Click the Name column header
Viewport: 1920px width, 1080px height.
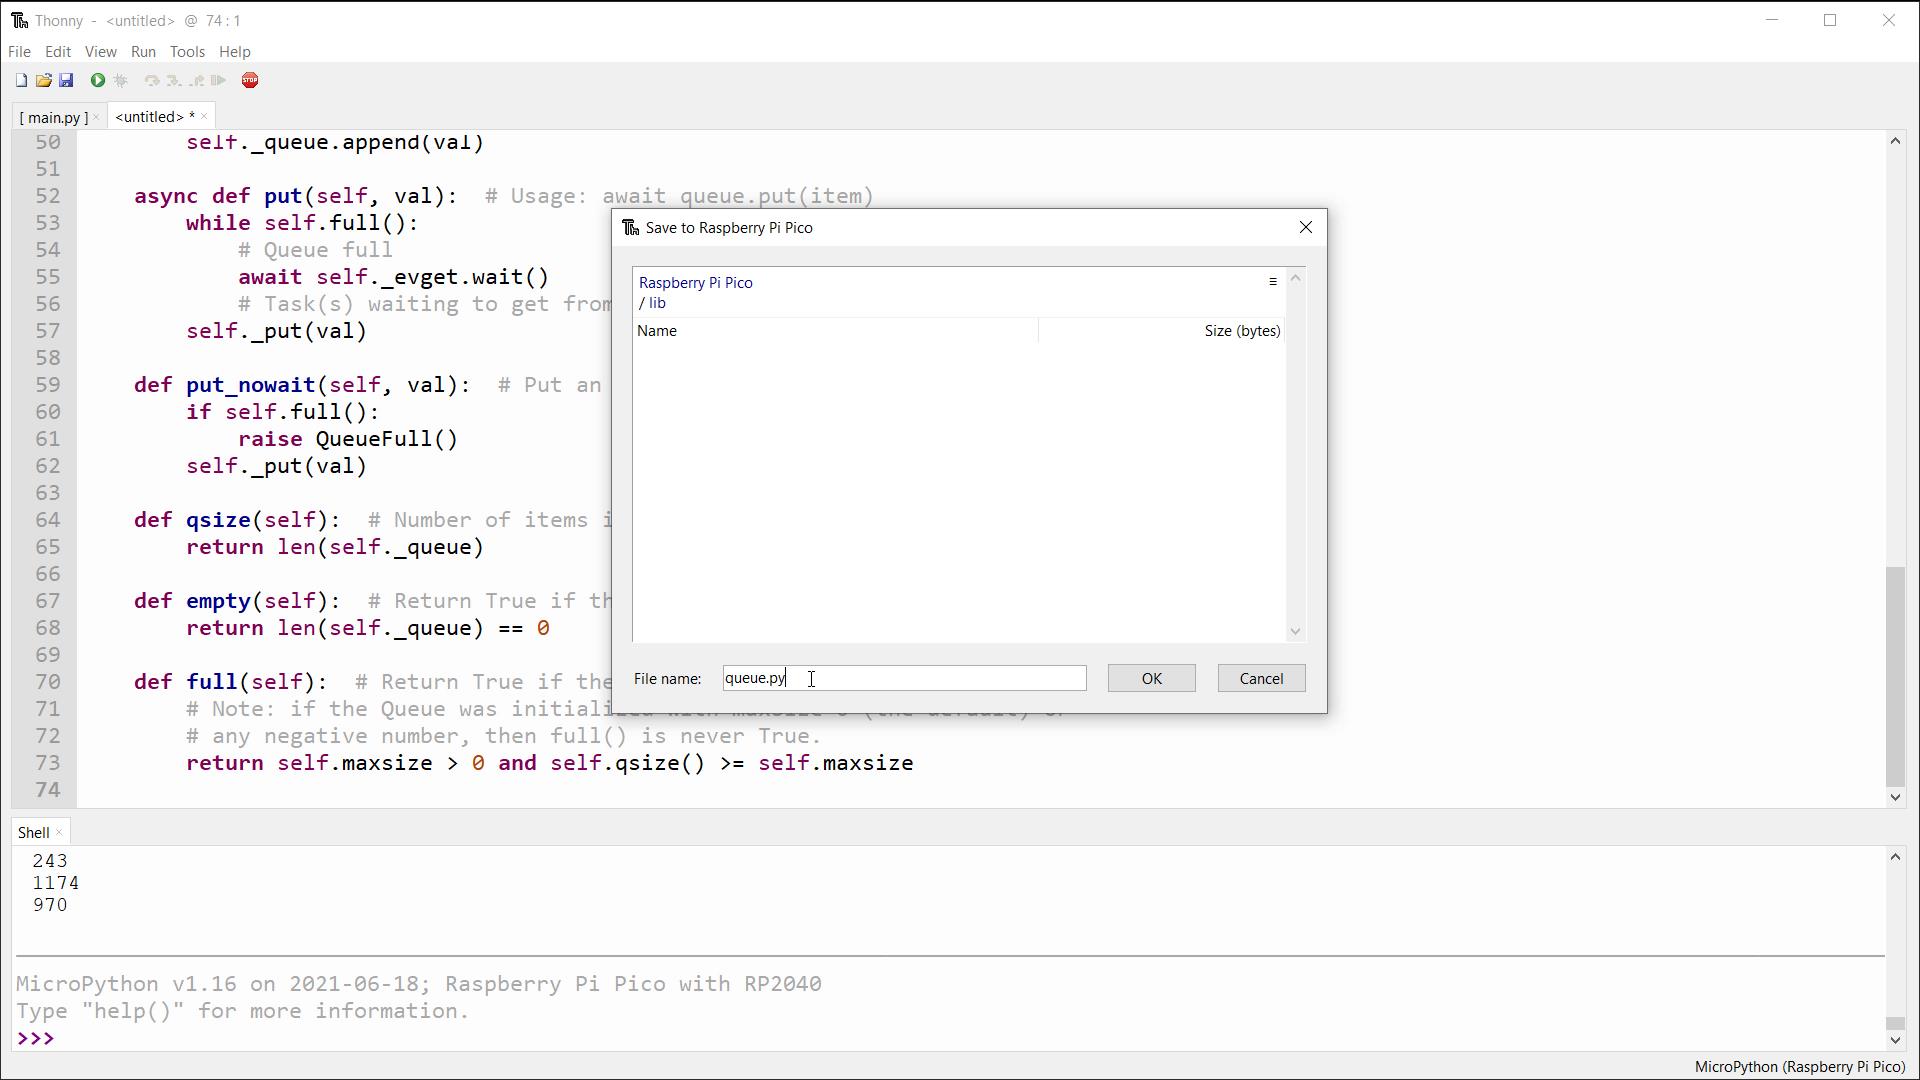[657, 331]
